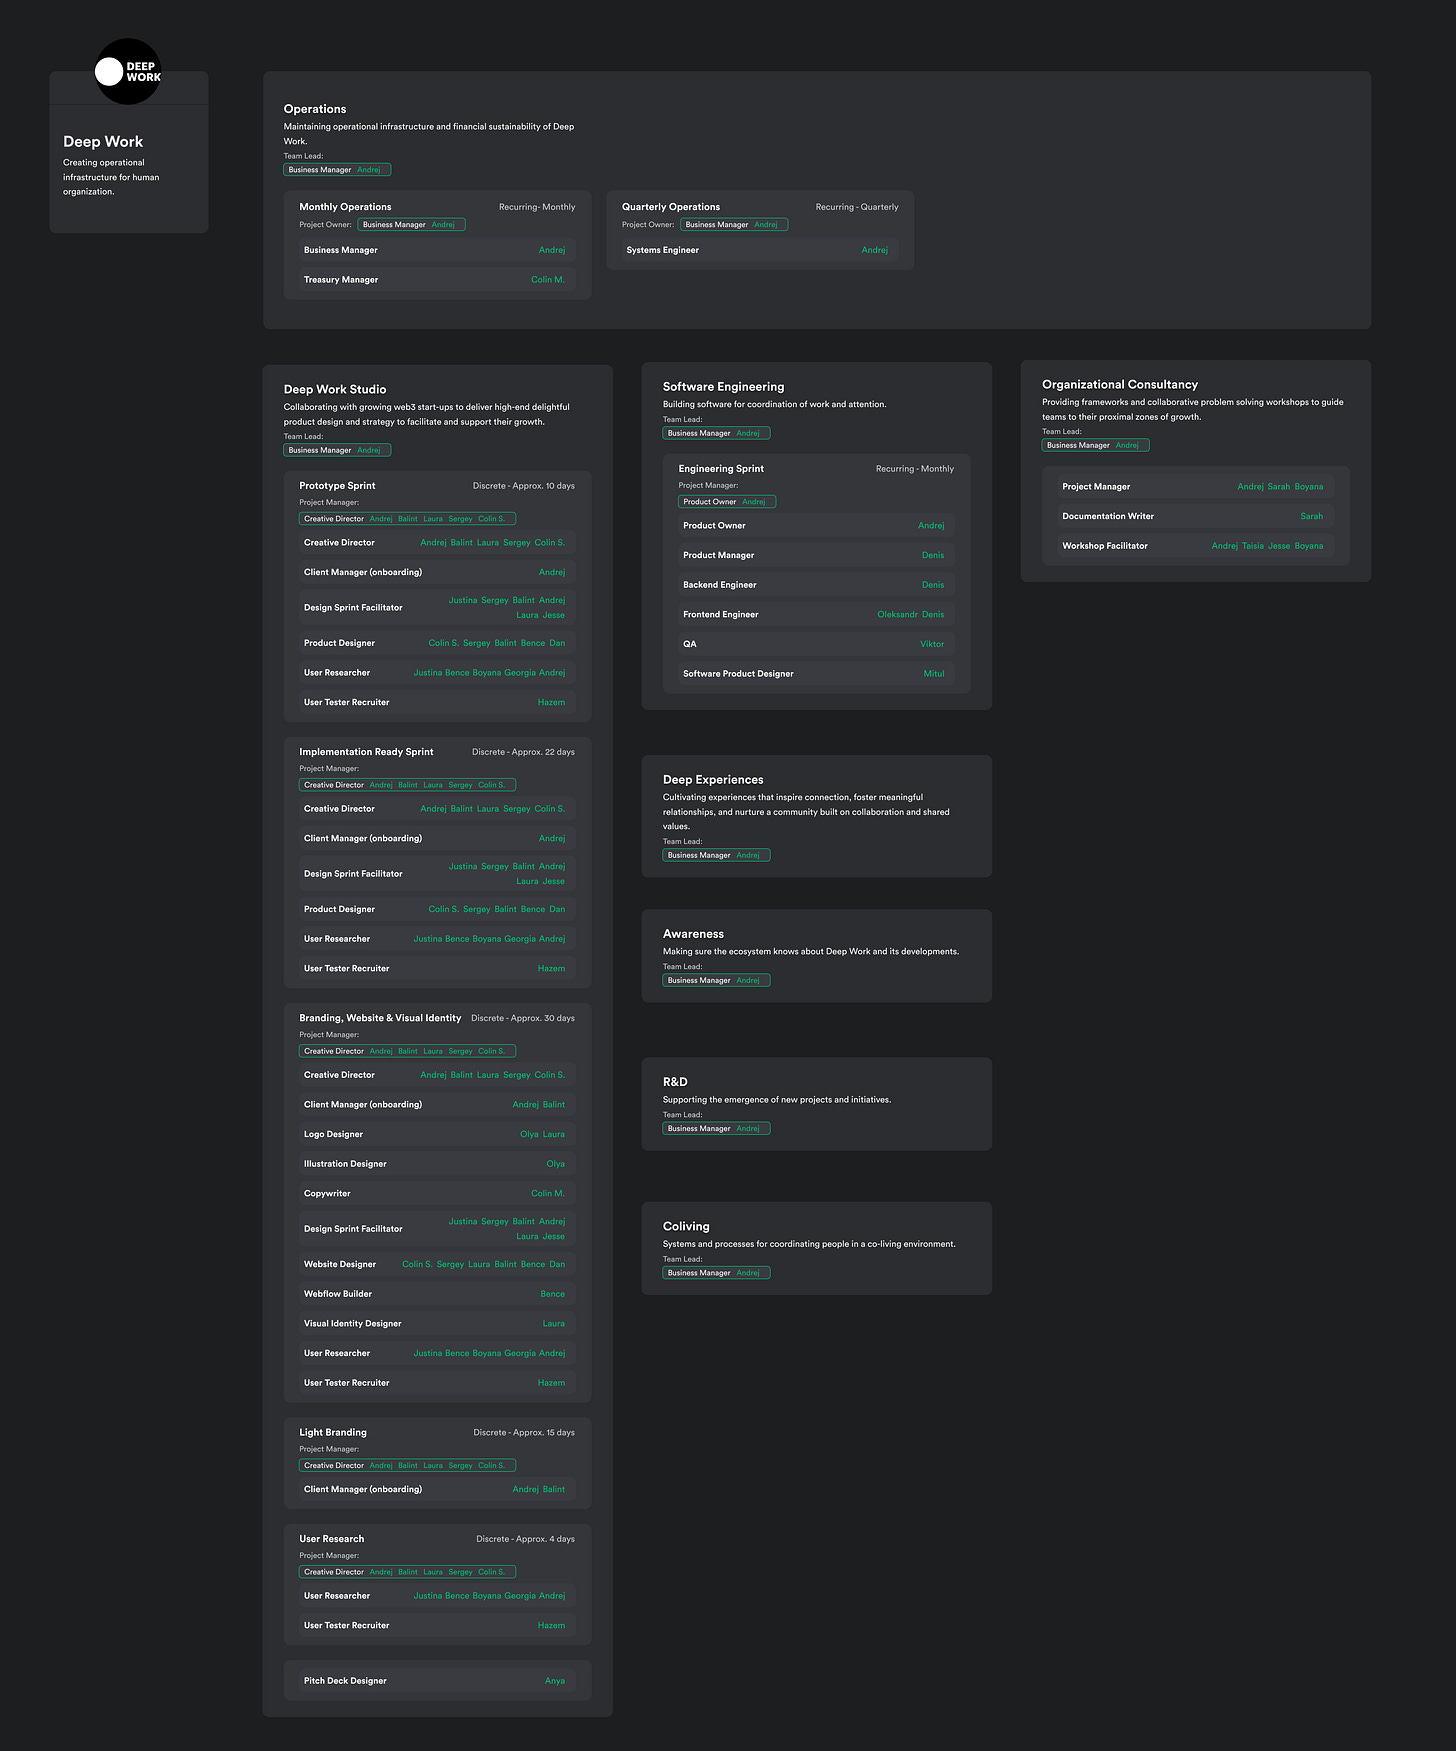
Task: Open the Operations team heading
Action: [x=315, y=109]
